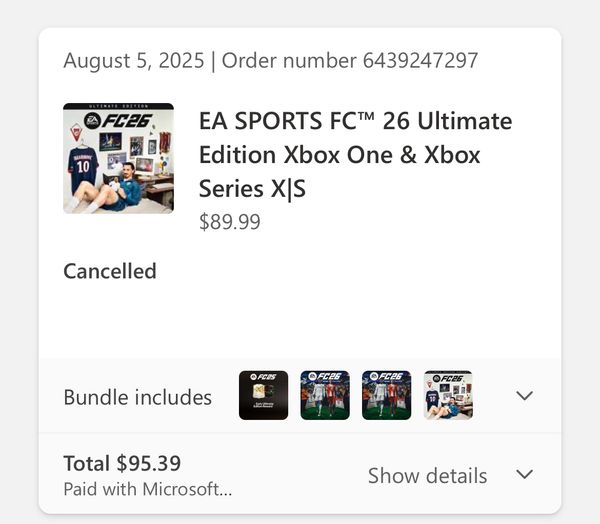The width and height of the screenshot is (600, 524).
Task: Click the FC25 logo on black thumbnail
Action: 263,377
